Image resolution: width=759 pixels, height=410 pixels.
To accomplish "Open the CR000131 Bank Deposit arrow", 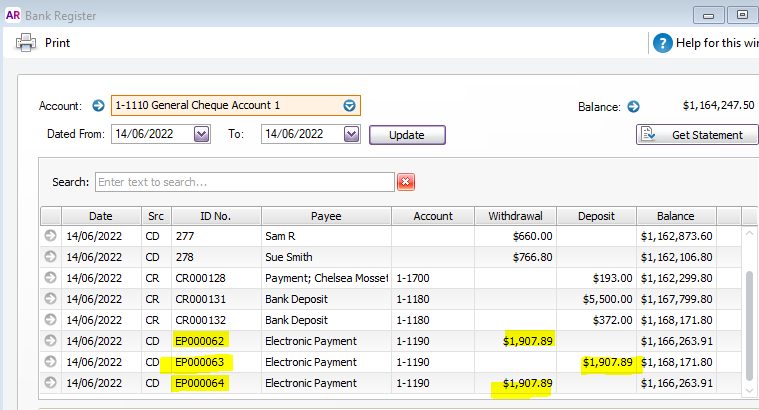I will tap(50, 299).
